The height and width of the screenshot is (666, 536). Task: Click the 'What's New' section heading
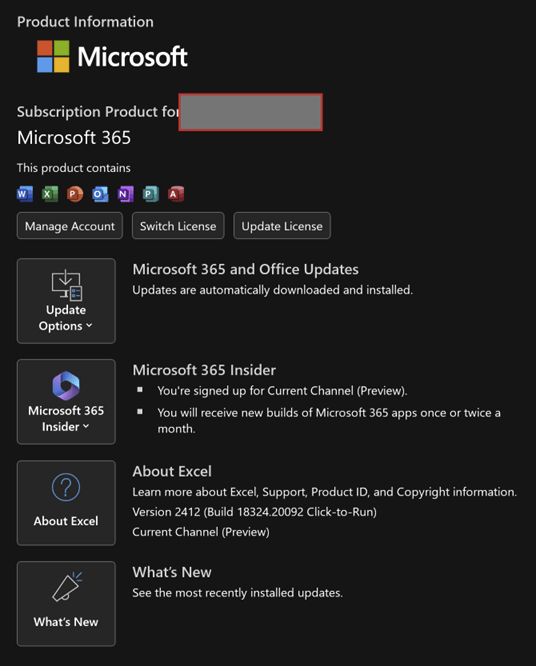172,572
